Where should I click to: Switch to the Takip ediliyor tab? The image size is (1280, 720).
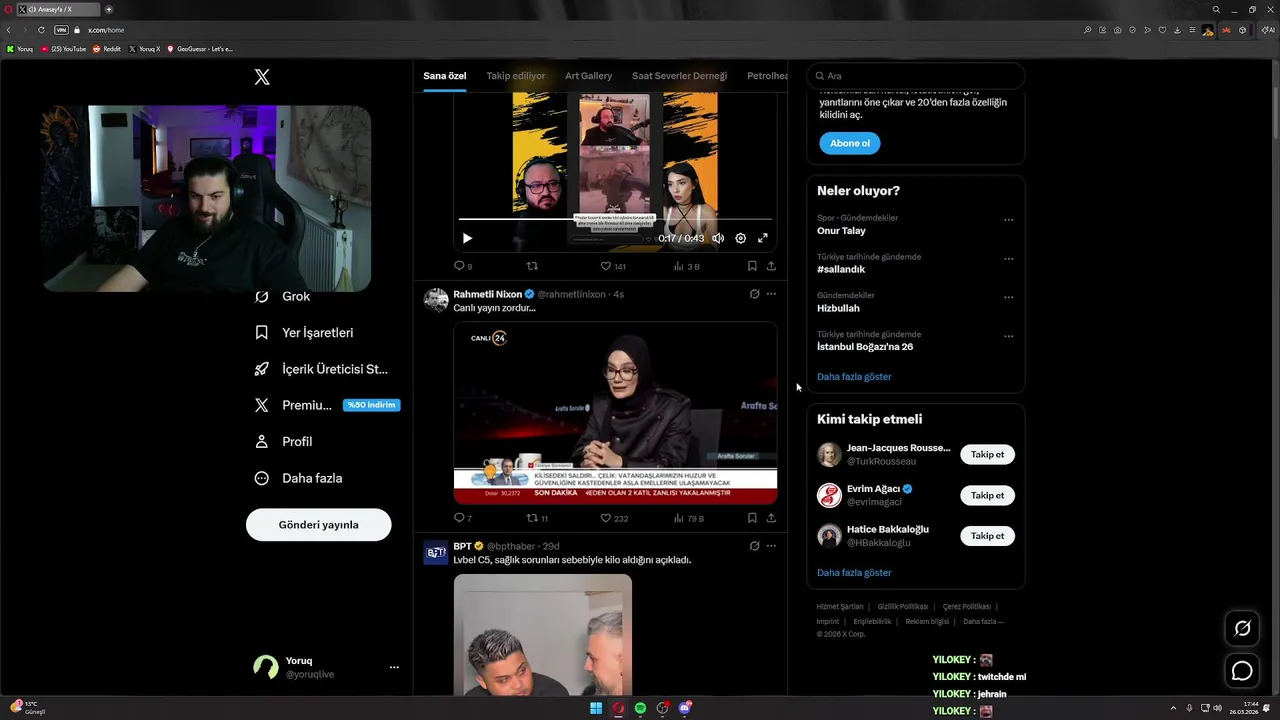click(x=516, y=76)
